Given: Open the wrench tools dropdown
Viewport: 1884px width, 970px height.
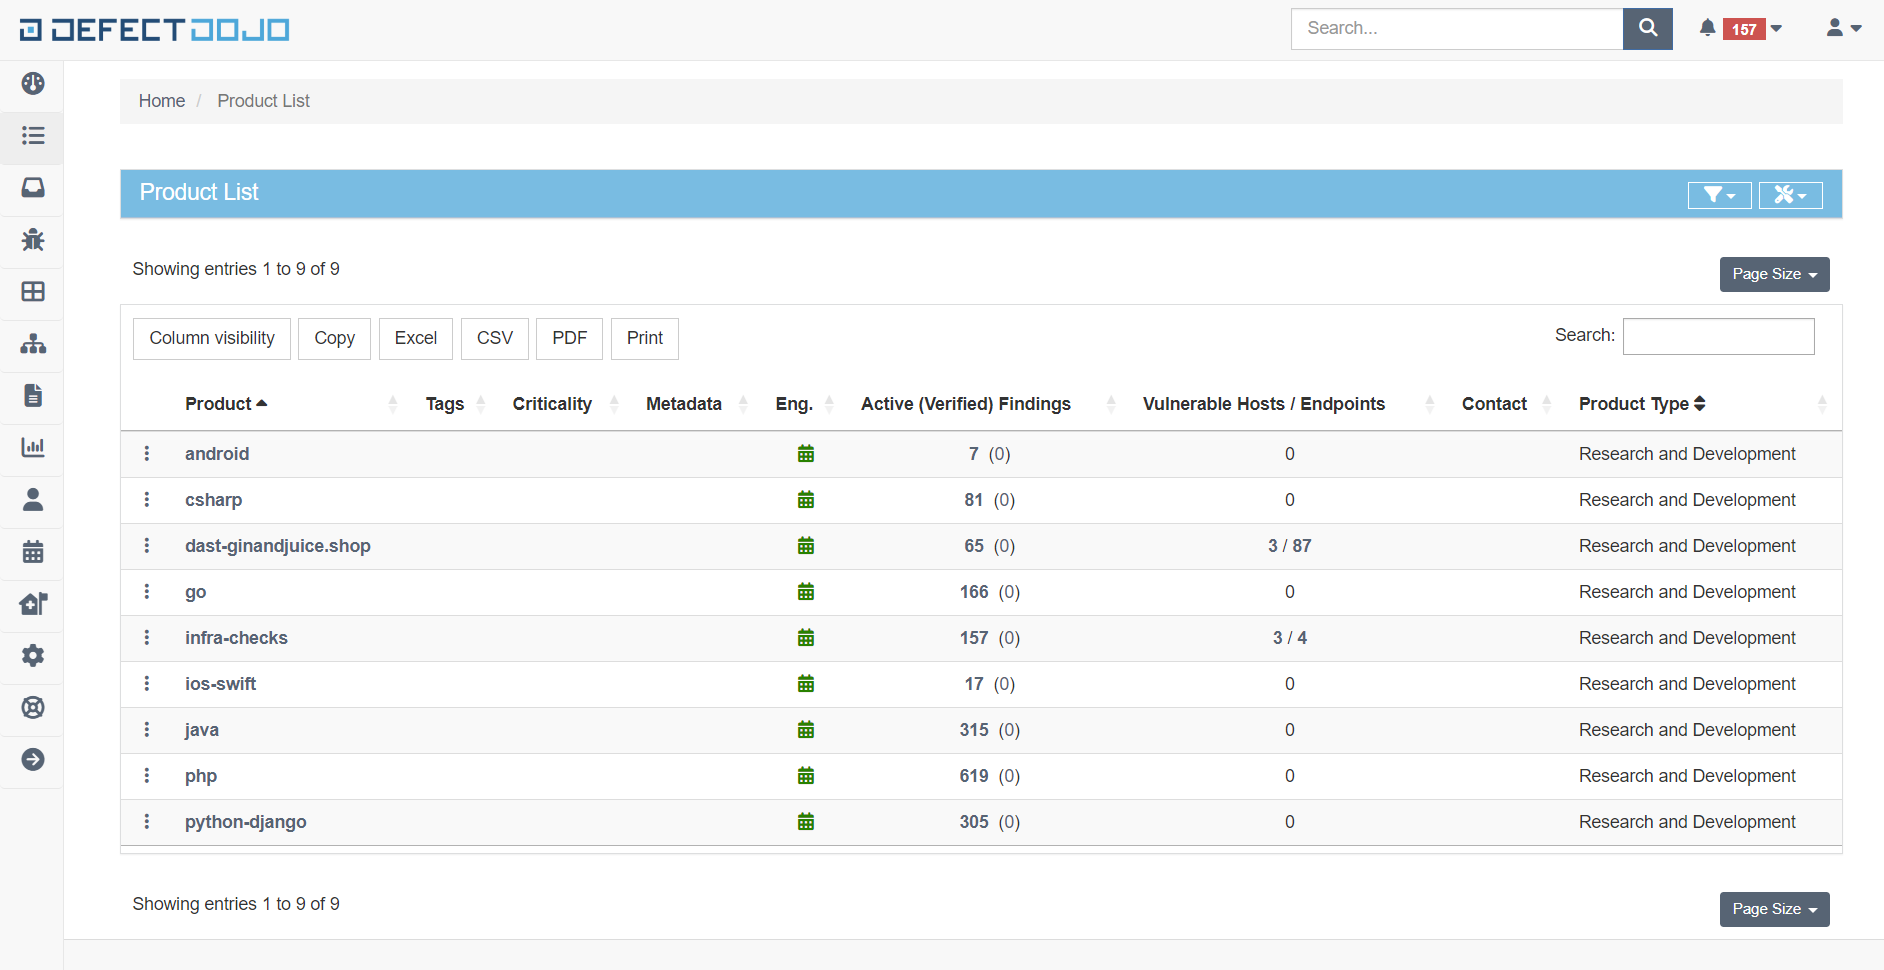Looking at the screenshot, I should pyautogui.click(x=1791, y=195).
